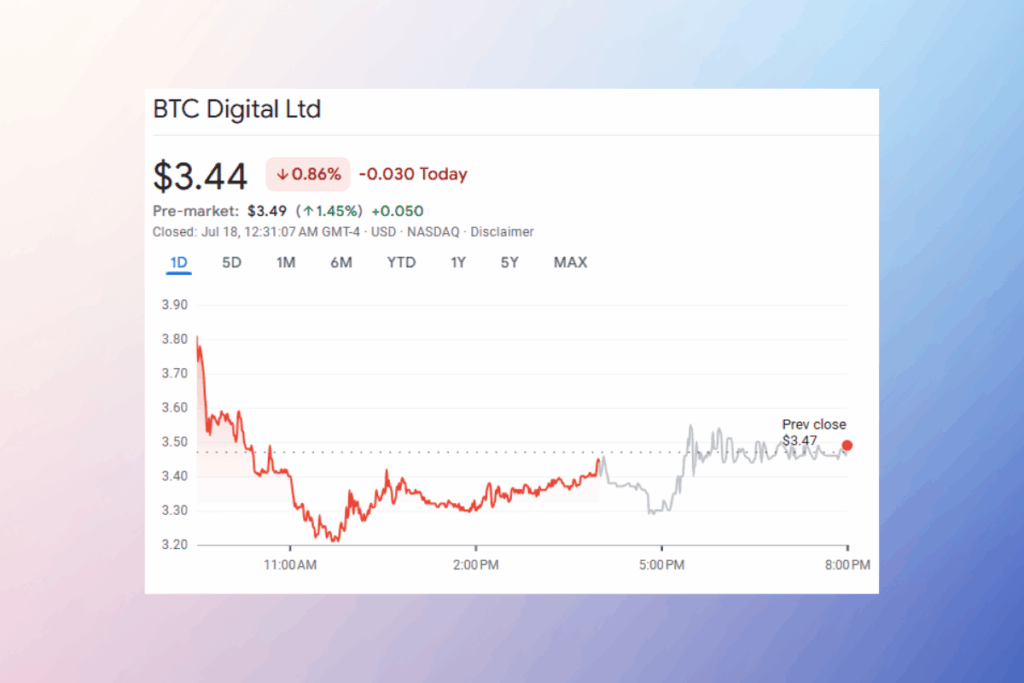Switch to the 5D chart range

pos(231,263)
